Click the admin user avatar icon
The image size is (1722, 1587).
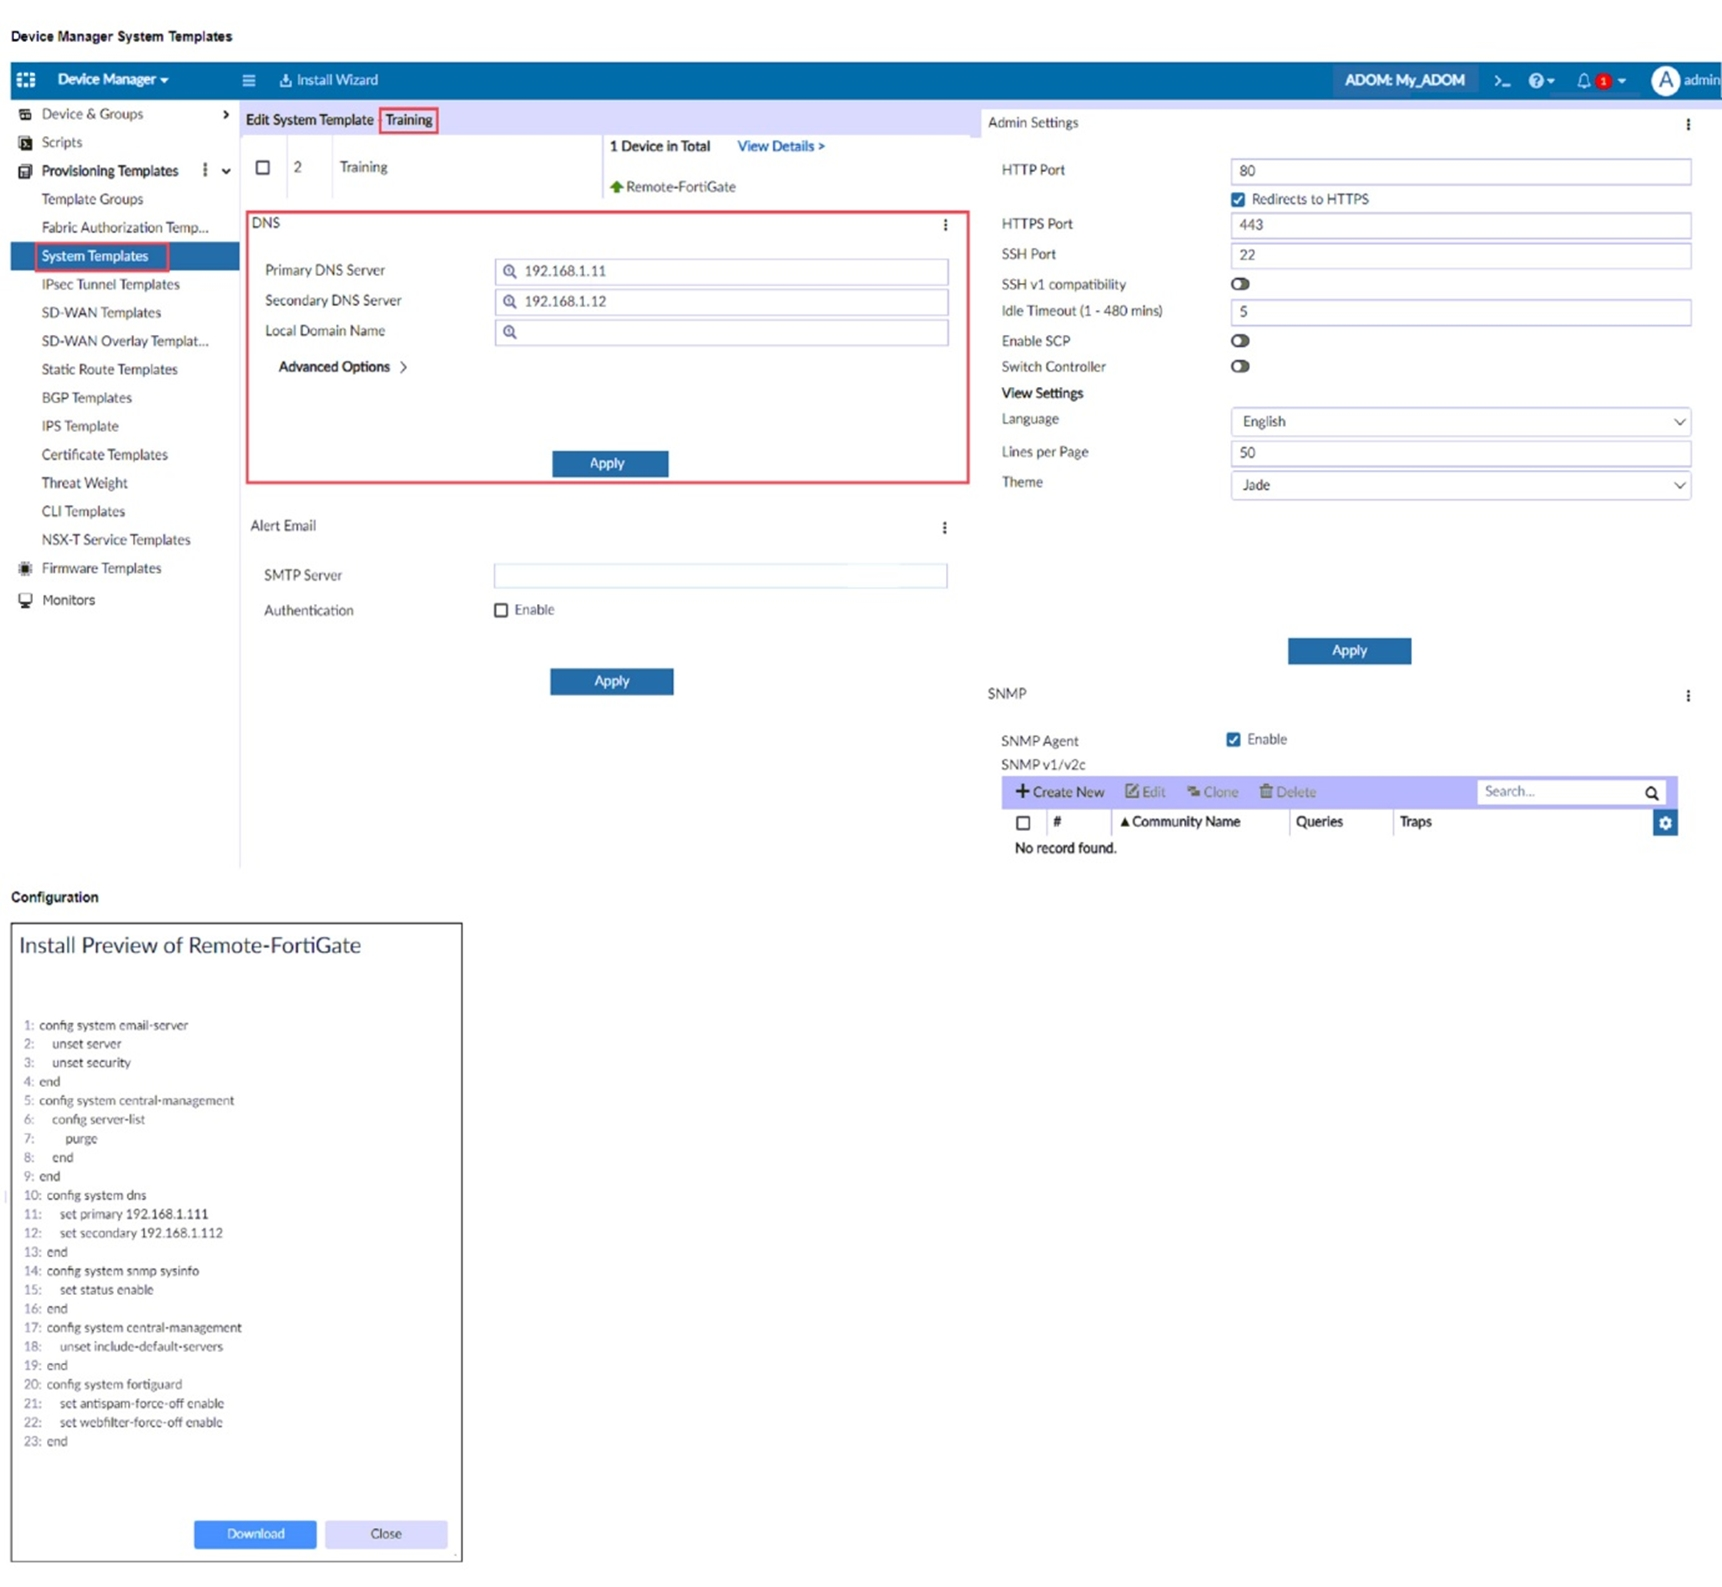click(x=1665, y=81)
